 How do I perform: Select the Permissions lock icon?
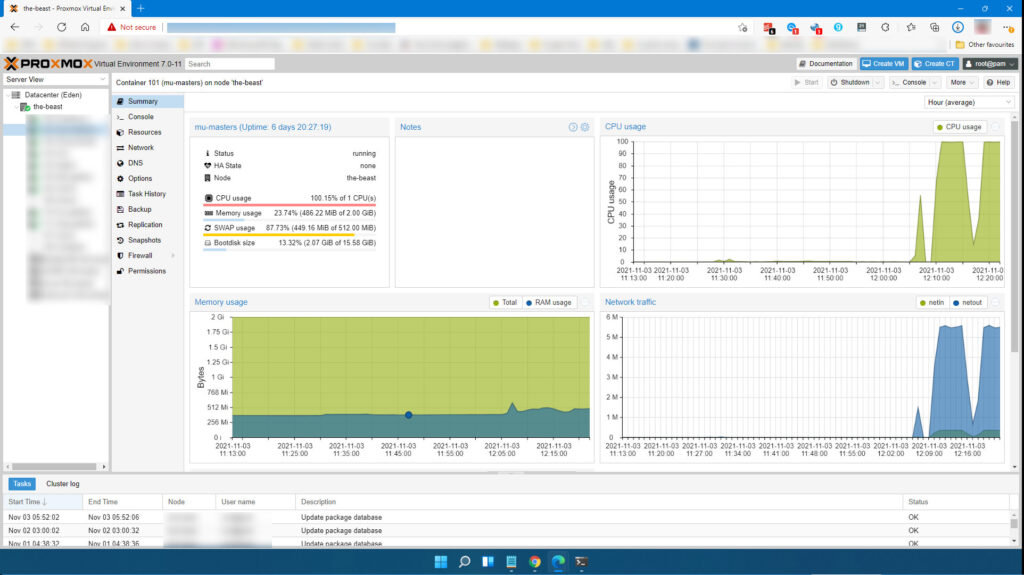click(x=120, y=271)
